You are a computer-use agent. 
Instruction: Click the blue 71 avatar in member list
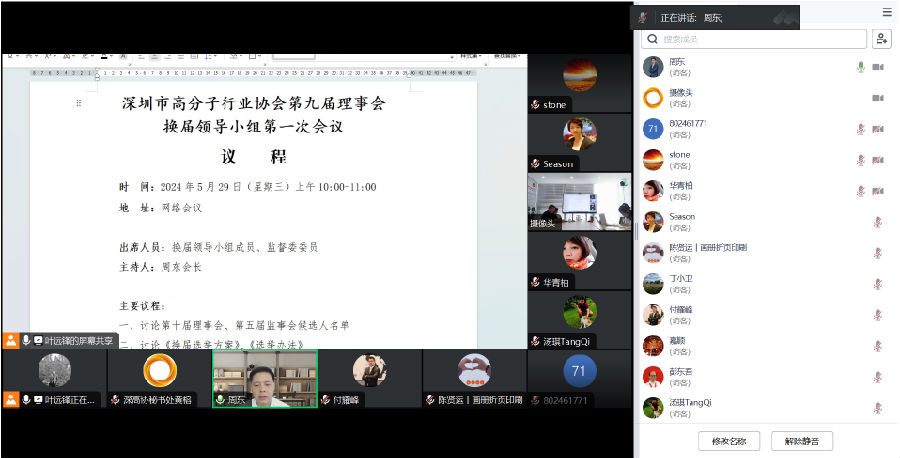pyautogui.click(x=653, y=129)
